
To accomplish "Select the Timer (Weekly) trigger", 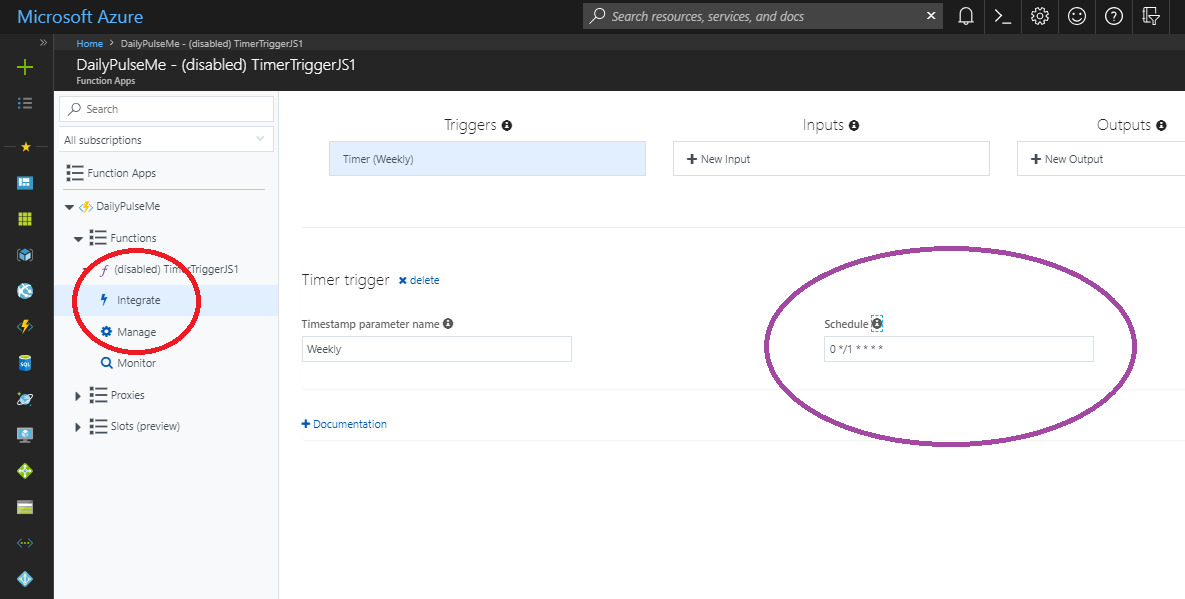I will (x=487, y=159).
